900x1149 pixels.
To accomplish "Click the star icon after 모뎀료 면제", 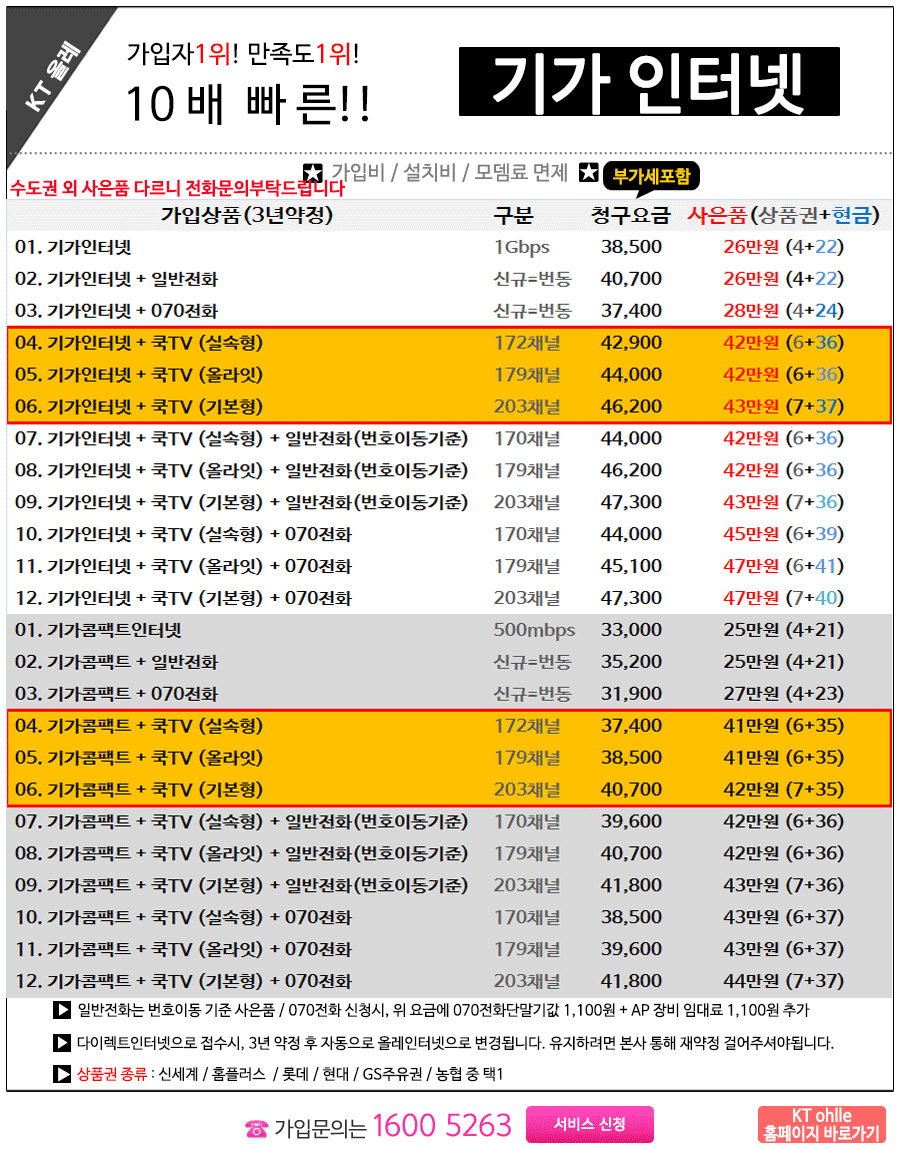I will [x=589, y=172].
